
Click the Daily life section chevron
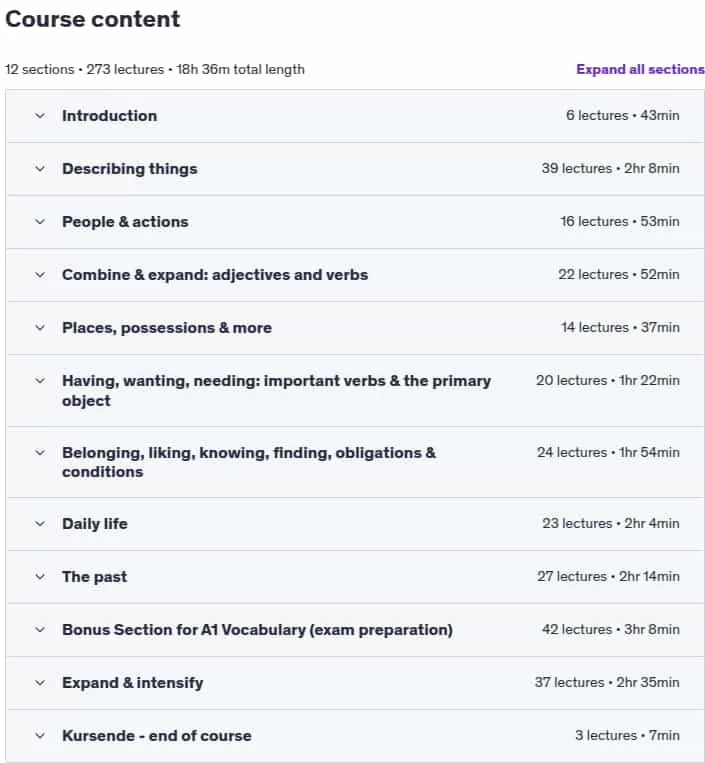pos(40,524)
